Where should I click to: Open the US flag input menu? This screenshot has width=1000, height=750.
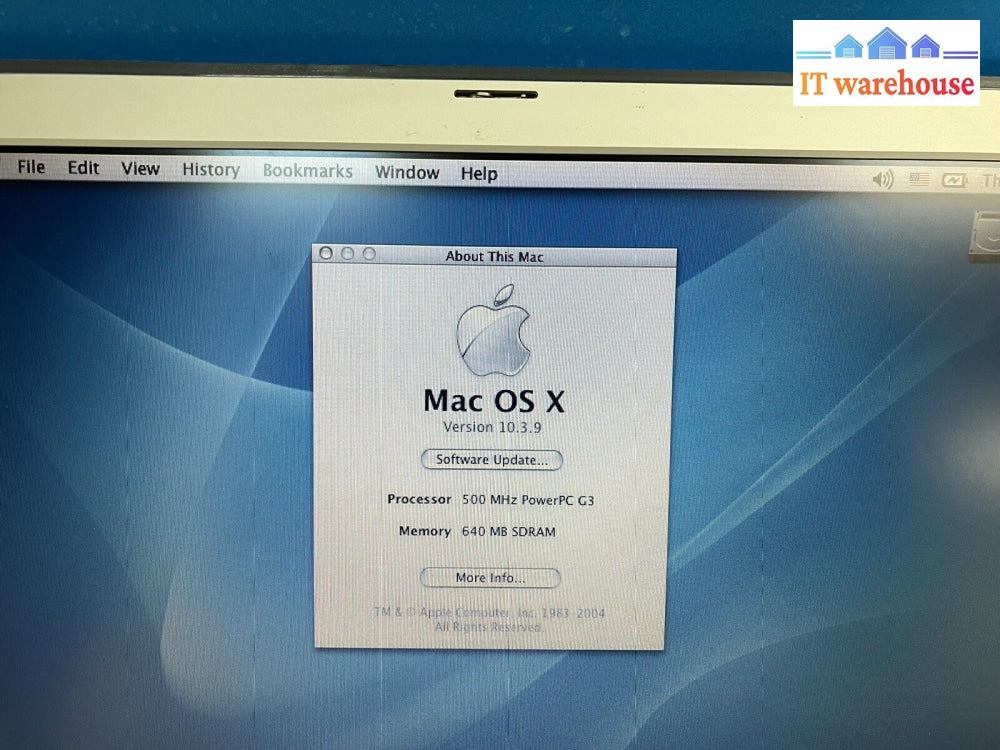point(919,180)
